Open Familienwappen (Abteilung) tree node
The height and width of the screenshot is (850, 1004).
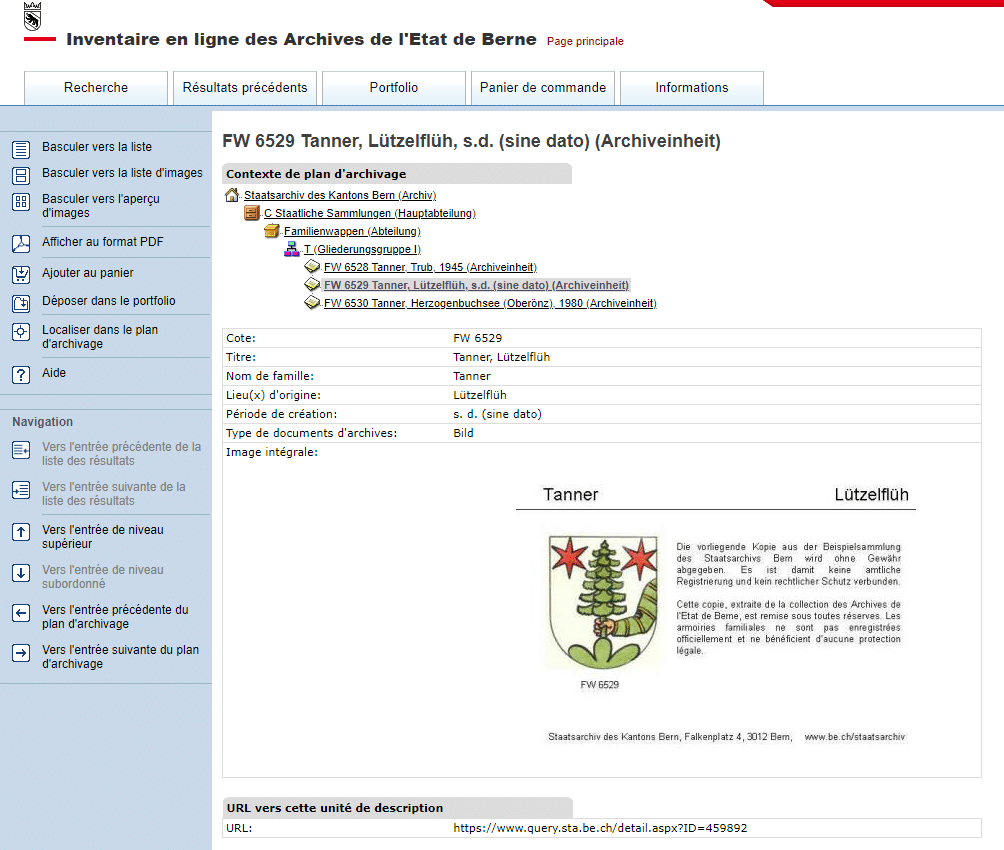pyautogui.click(x=352, y=231)
